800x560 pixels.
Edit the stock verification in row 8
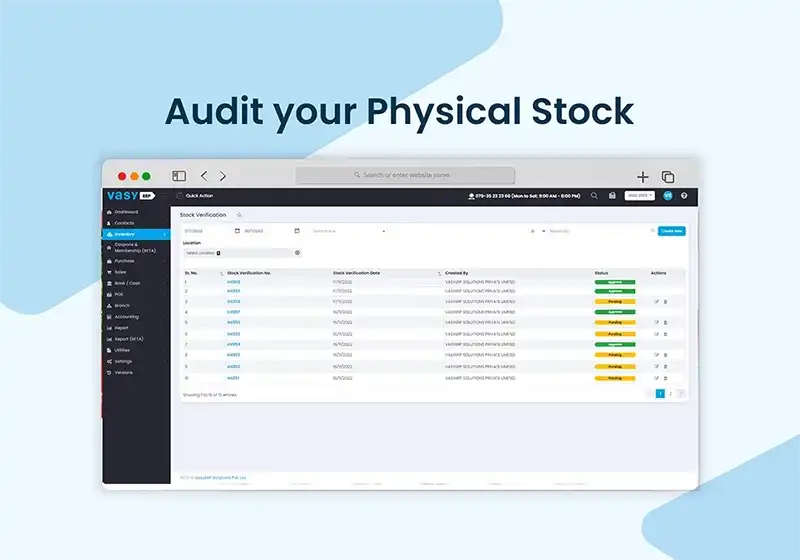click(657, 355)
